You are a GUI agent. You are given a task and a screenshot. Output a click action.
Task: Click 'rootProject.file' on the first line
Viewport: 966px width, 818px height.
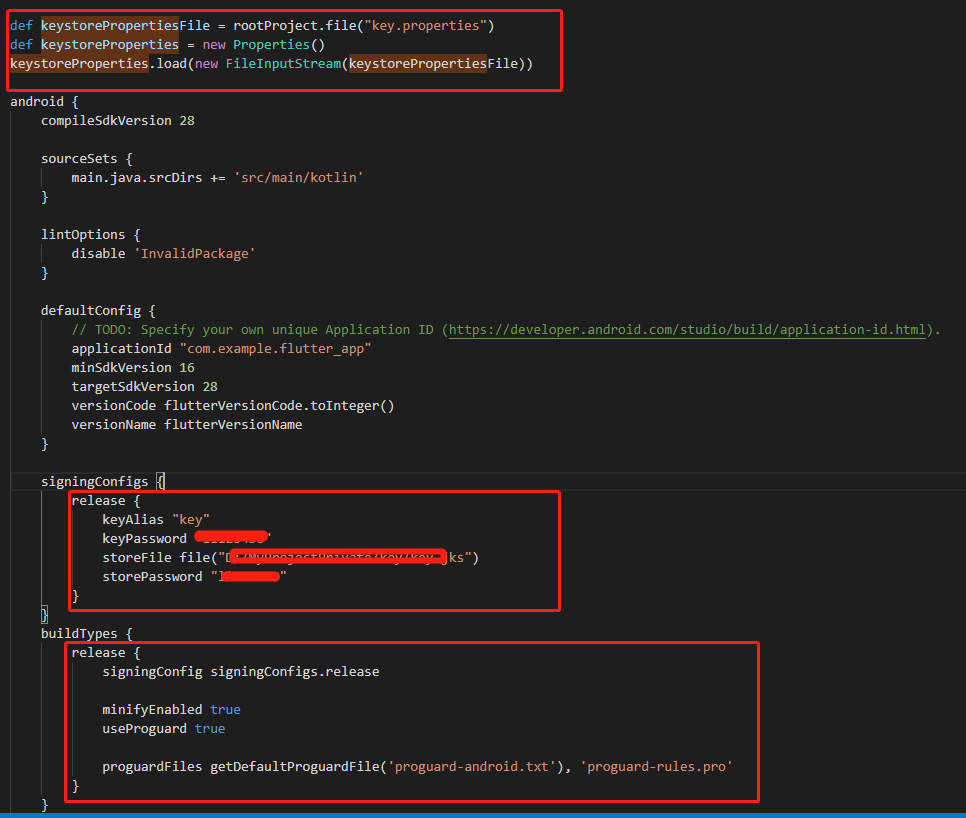(x=295, y=26)
